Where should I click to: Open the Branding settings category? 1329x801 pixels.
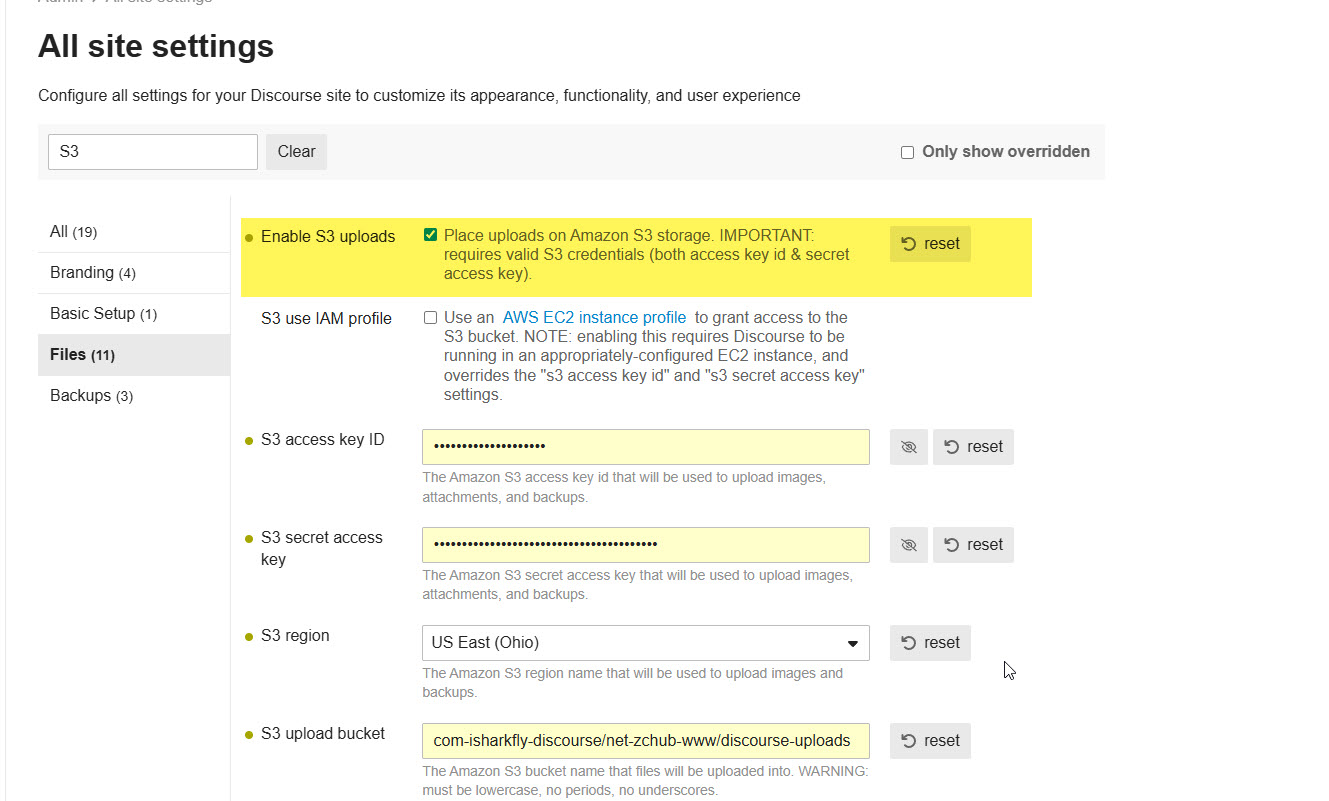click(92, 273)
